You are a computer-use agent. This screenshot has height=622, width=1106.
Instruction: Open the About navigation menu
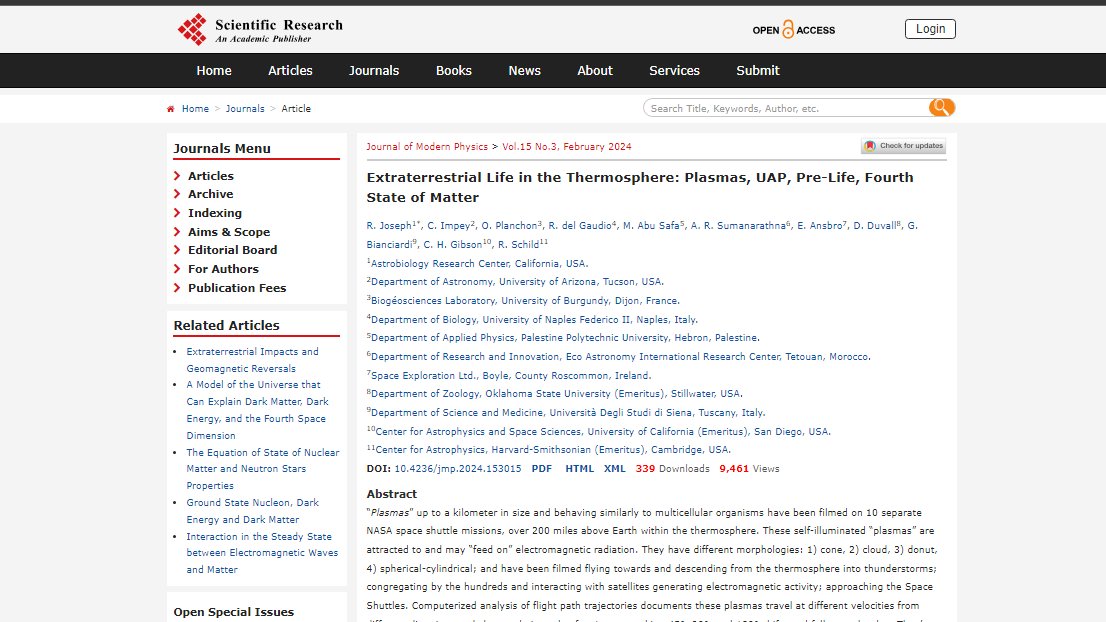point(595,71)
